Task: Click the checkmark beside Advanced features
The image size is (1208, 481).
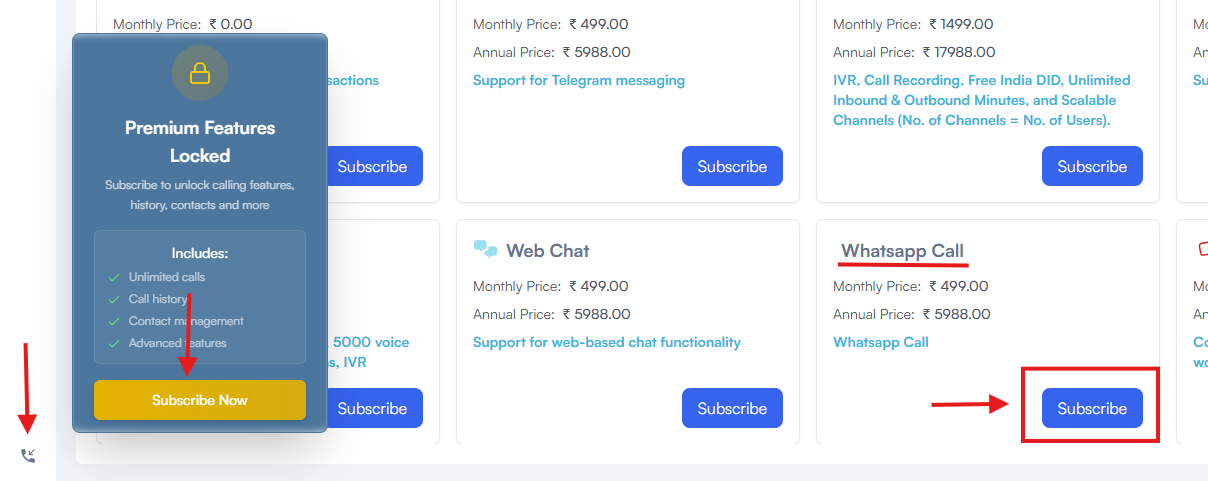Action: click(x=114, y=343)
